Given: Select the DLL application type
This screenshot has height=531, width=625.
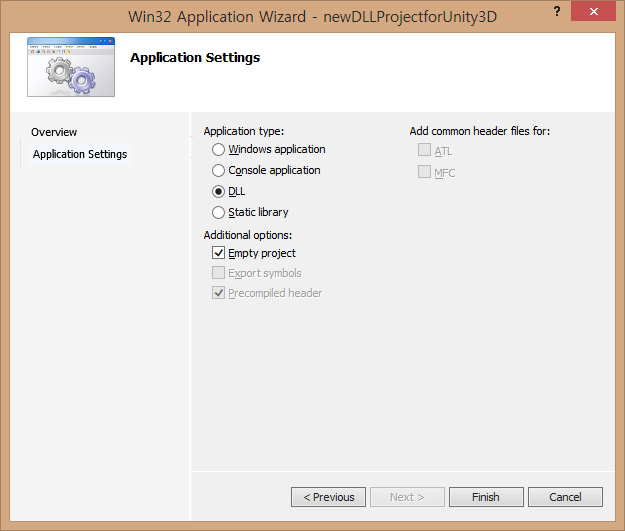Looking at the screenshot, I should [218, 192].
